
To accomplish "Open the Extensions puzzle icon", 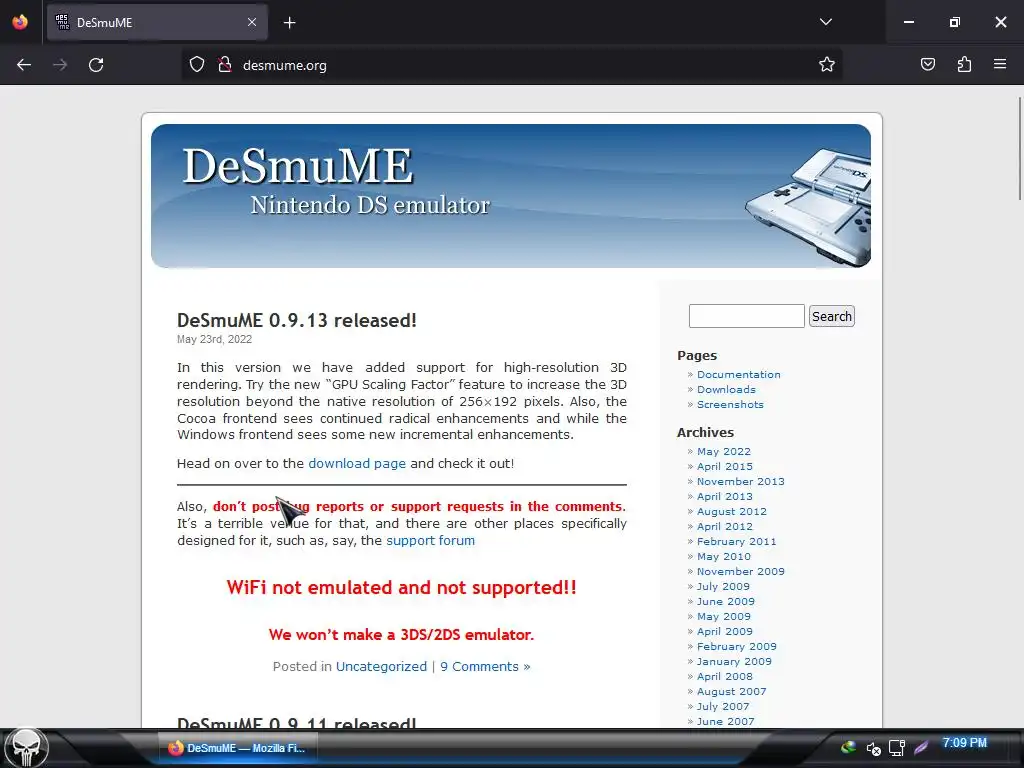I will [964, 65].
